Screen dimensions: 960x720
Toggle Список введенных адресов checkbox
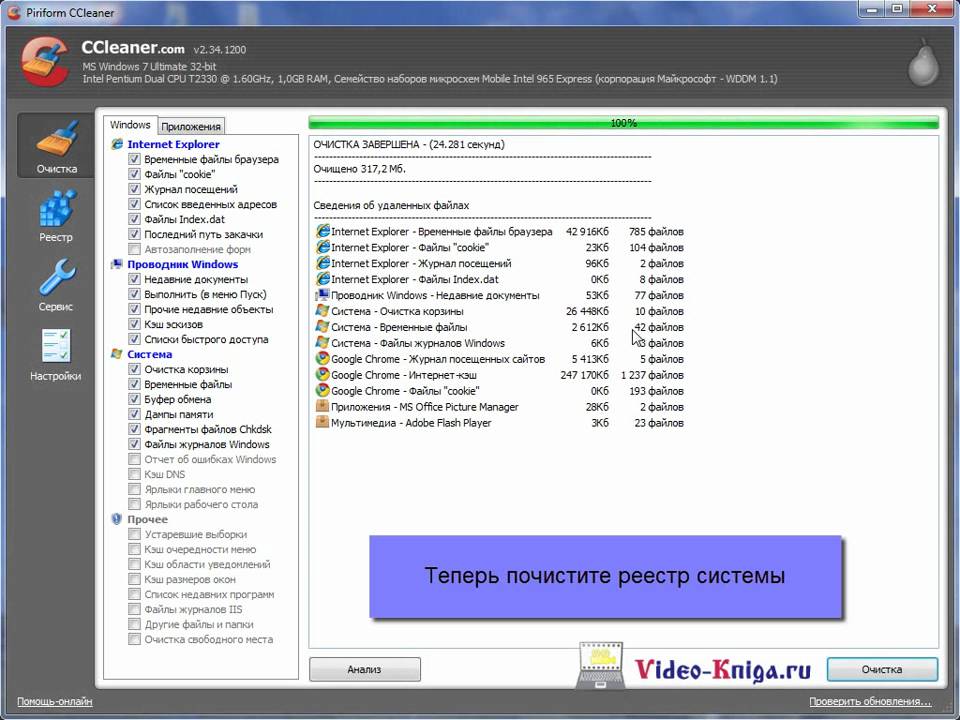pyautogui.click(x=134, y=204)
